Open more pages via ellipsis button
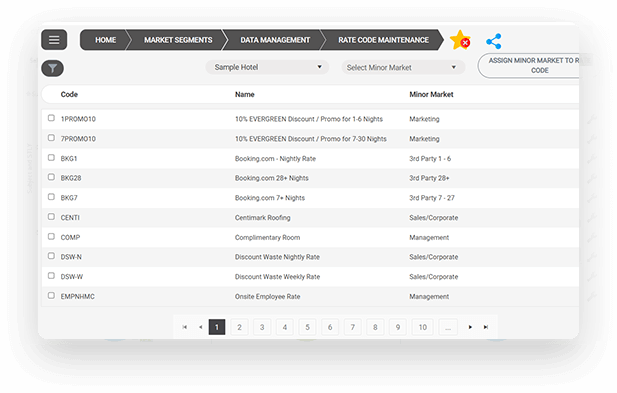Image resolution: width=617 pixels, height=393 pixels. [448, 327]
